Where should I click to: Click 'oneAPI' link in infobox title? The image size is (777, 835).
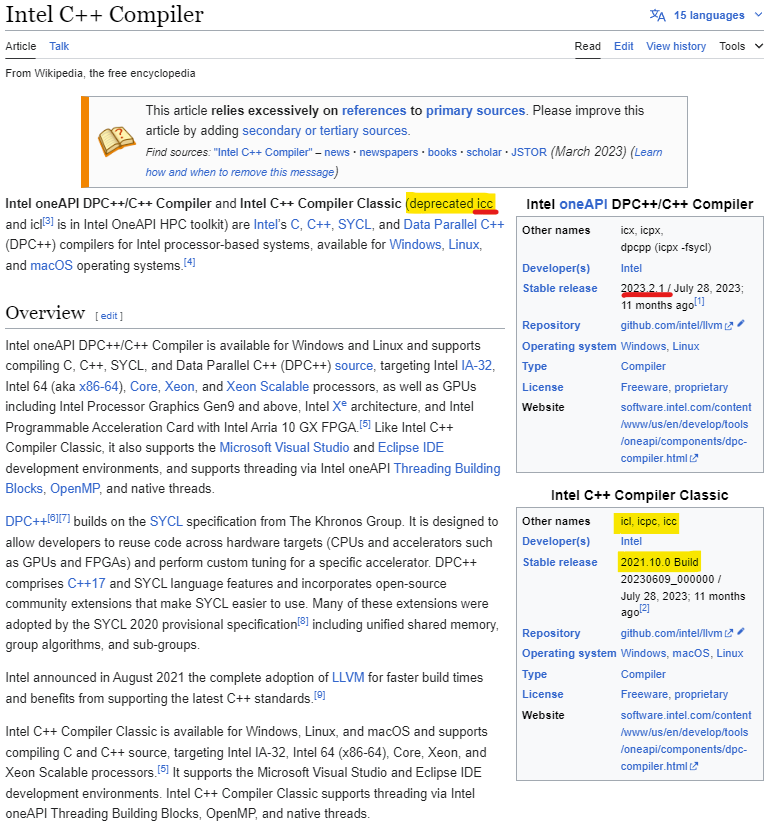584,204
